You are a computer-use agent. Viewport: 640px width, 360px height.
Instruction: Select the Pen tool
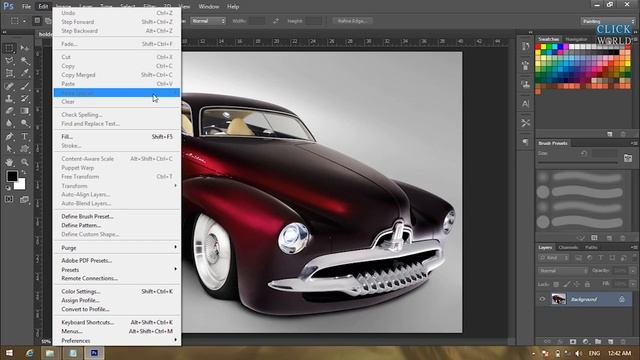(x=9, y=136)
